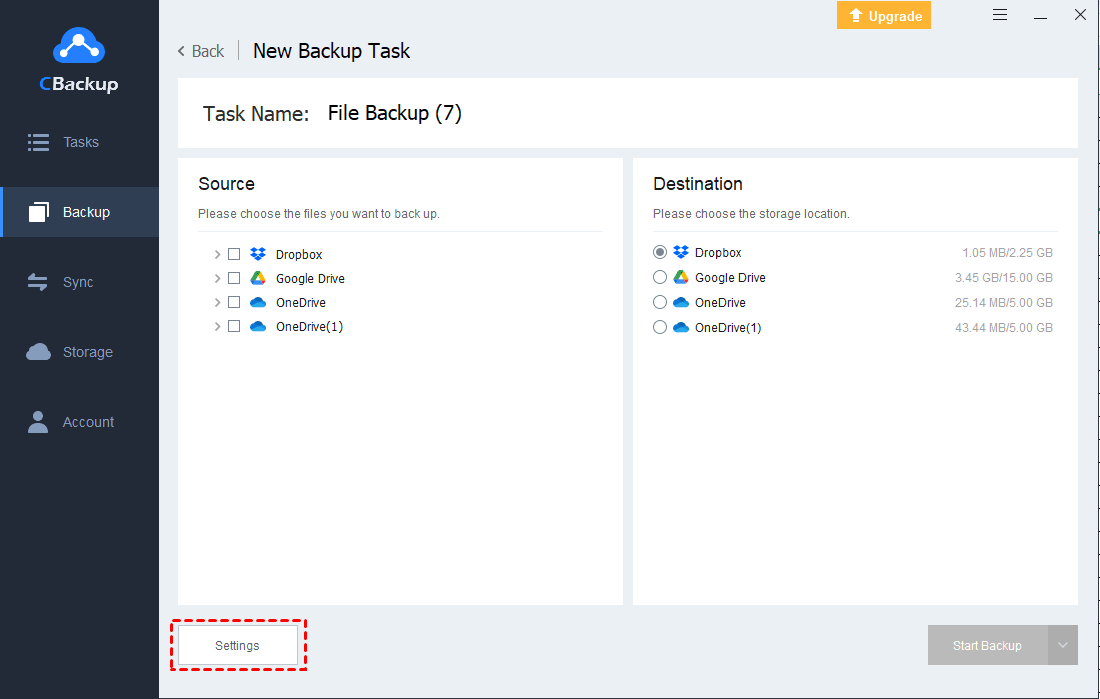This screenshot has width=1100, height=699.
Task: Select OneDrive destination radio button
Action: 659,302
